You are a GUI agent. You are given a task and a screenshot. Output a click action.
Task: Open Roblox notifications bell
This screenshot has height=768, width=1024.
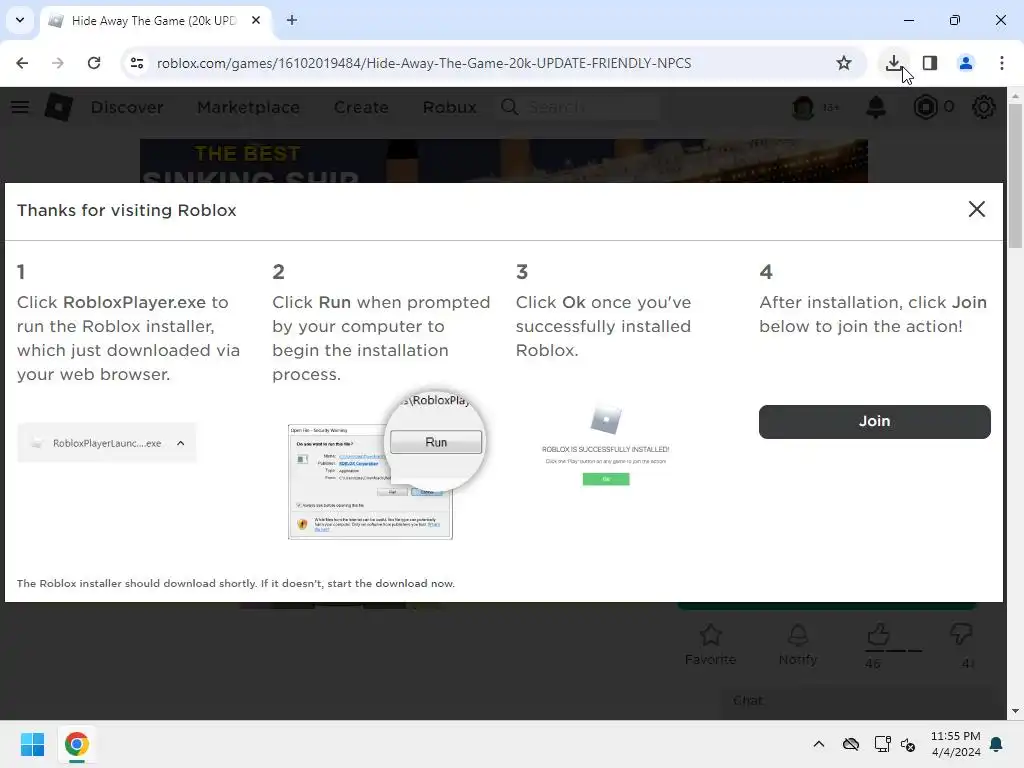[x=876, y=107]
